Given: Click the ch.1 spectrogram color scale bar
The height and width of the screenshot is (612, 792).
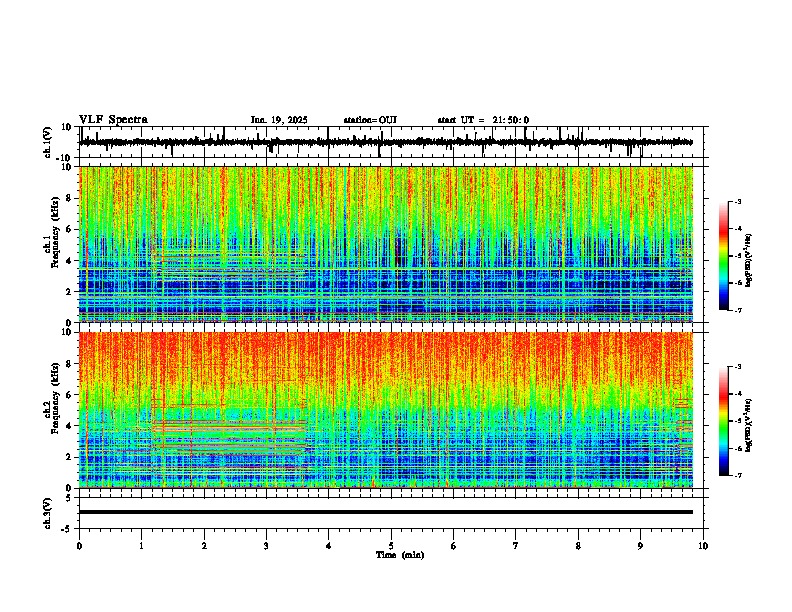Looking at the screenshot, I should point(724,256).
